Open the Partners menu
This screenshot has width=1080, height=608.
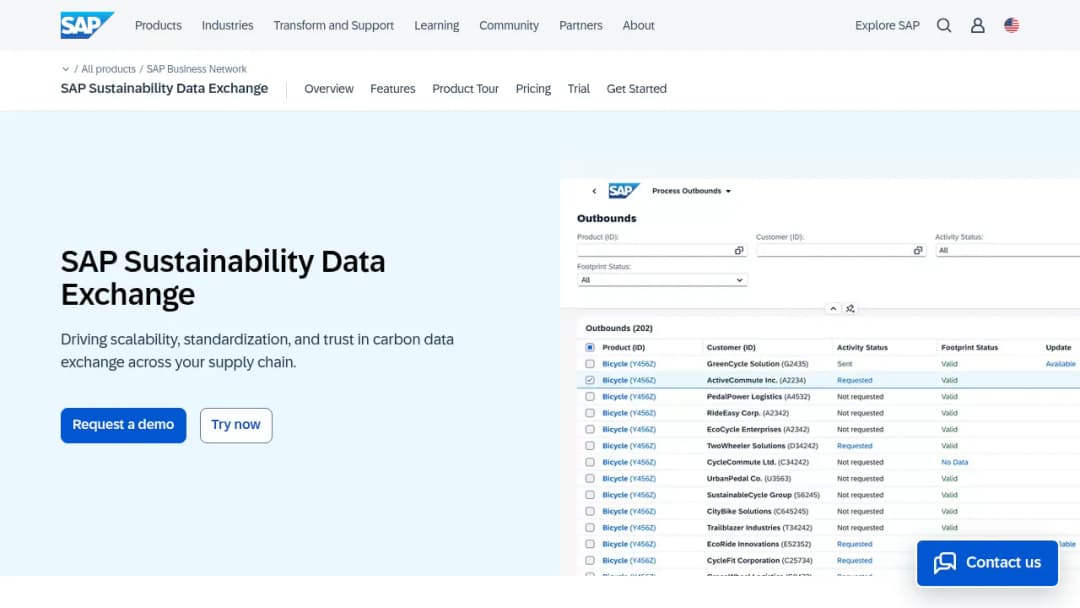point(581,25)
